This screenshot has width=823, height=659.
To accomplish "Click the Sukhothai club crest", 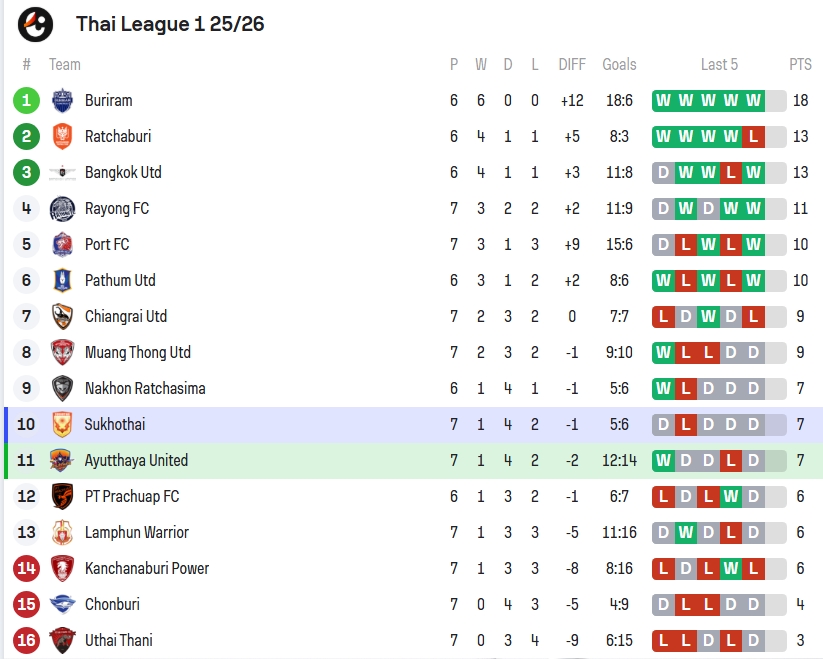I will [62, 425].
